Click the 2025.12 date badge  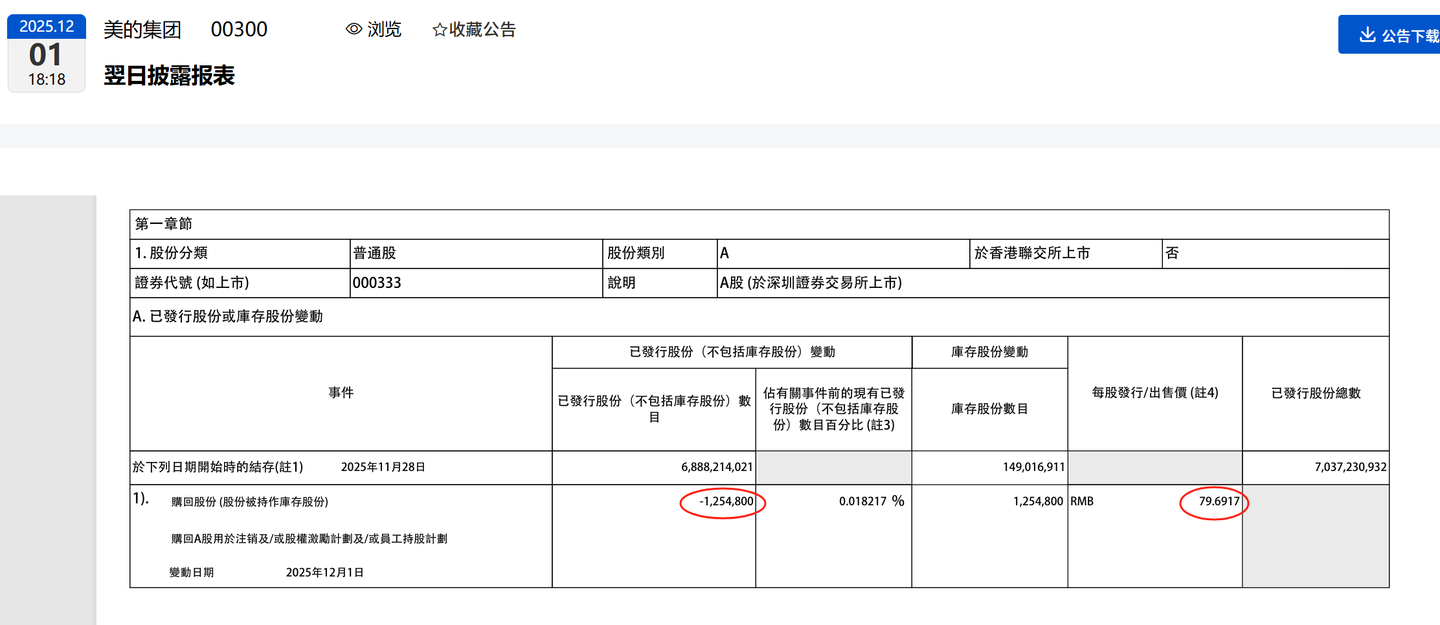[x=46, y=26]
